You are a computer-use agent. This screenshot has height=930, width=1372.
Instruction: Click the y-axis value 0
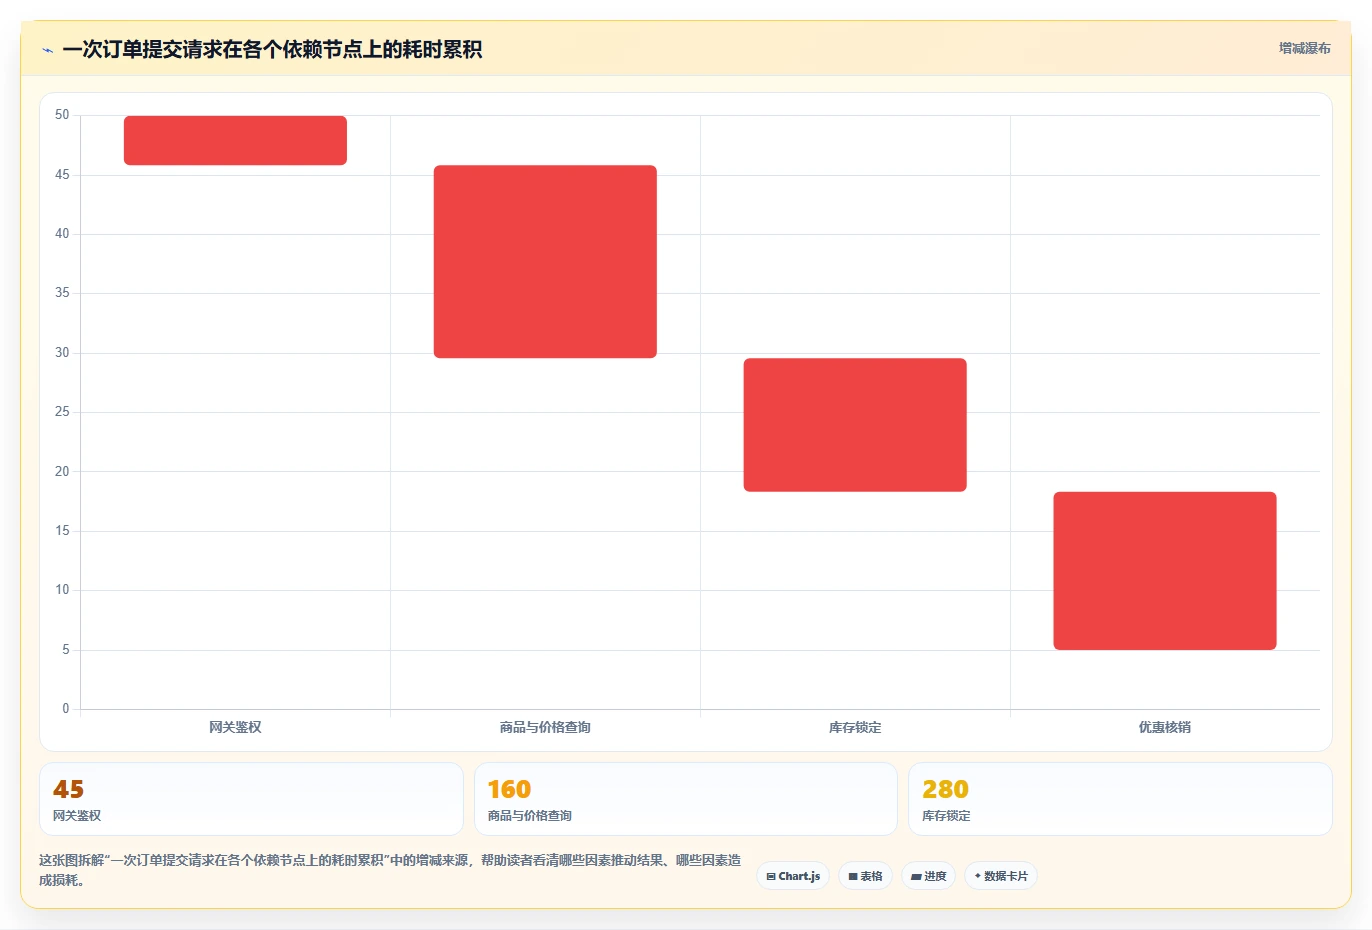click(66, 709)
